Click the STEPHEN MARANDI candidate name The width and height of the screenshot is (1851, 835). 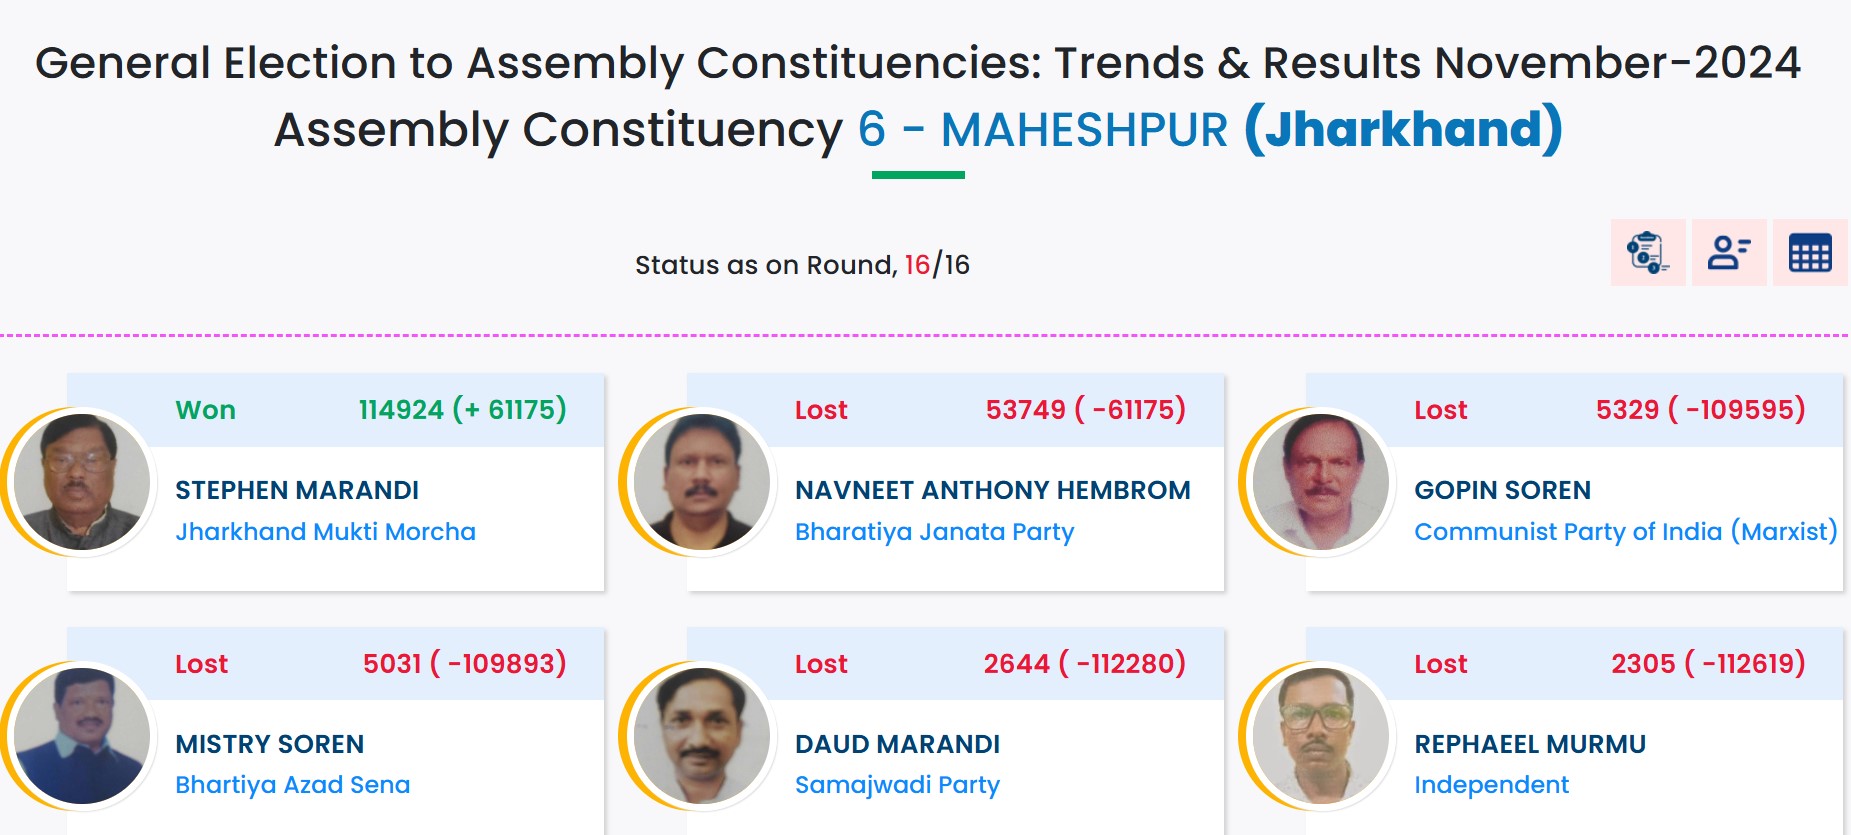click(297, 490)
